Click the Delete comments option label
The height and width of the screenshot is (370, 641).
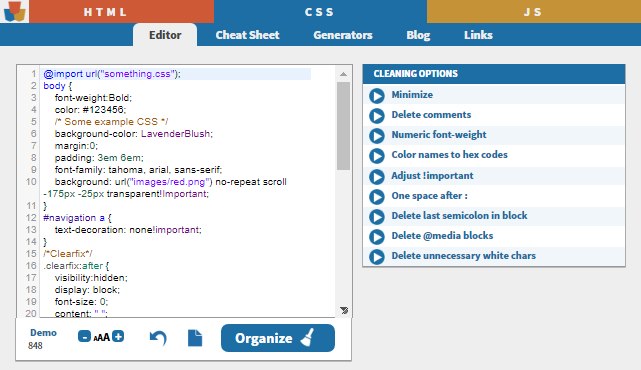click(x=431, y=114)
